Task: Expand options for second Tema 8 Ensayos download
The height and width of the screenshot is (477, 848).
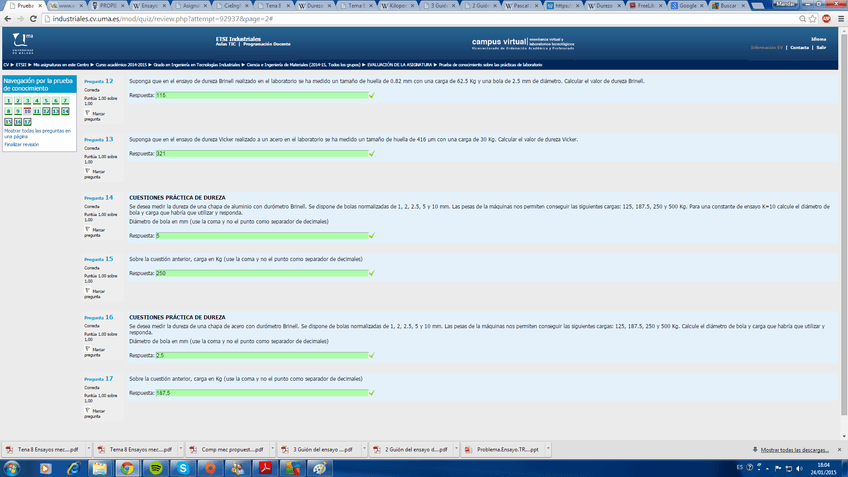Action: 181,449
